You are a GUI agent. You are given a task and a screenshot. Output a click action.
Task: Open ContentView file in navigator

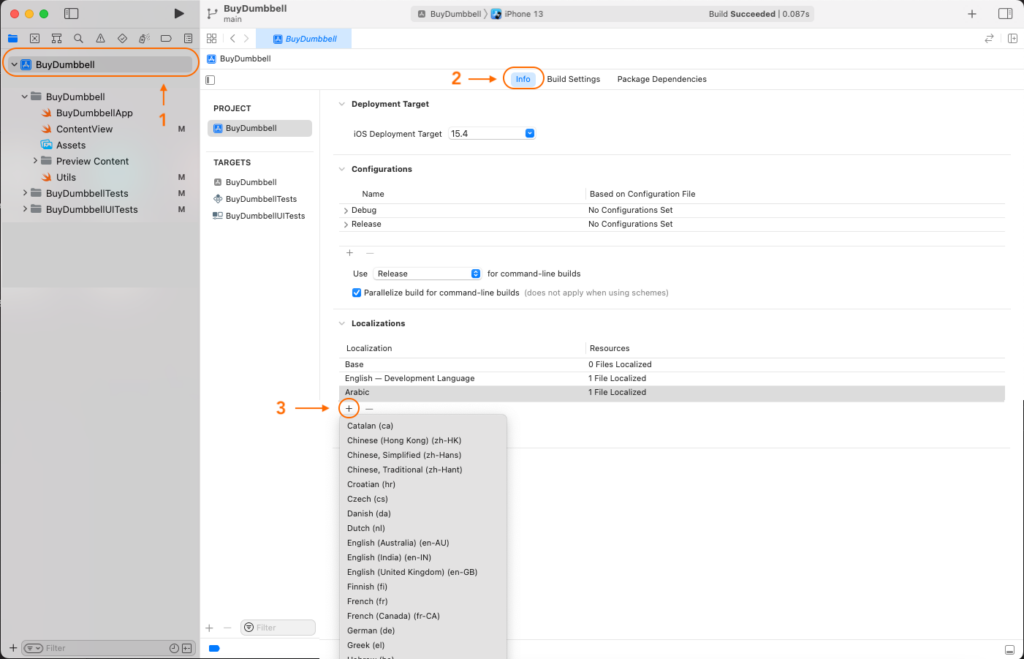click(x=84, y=129)
